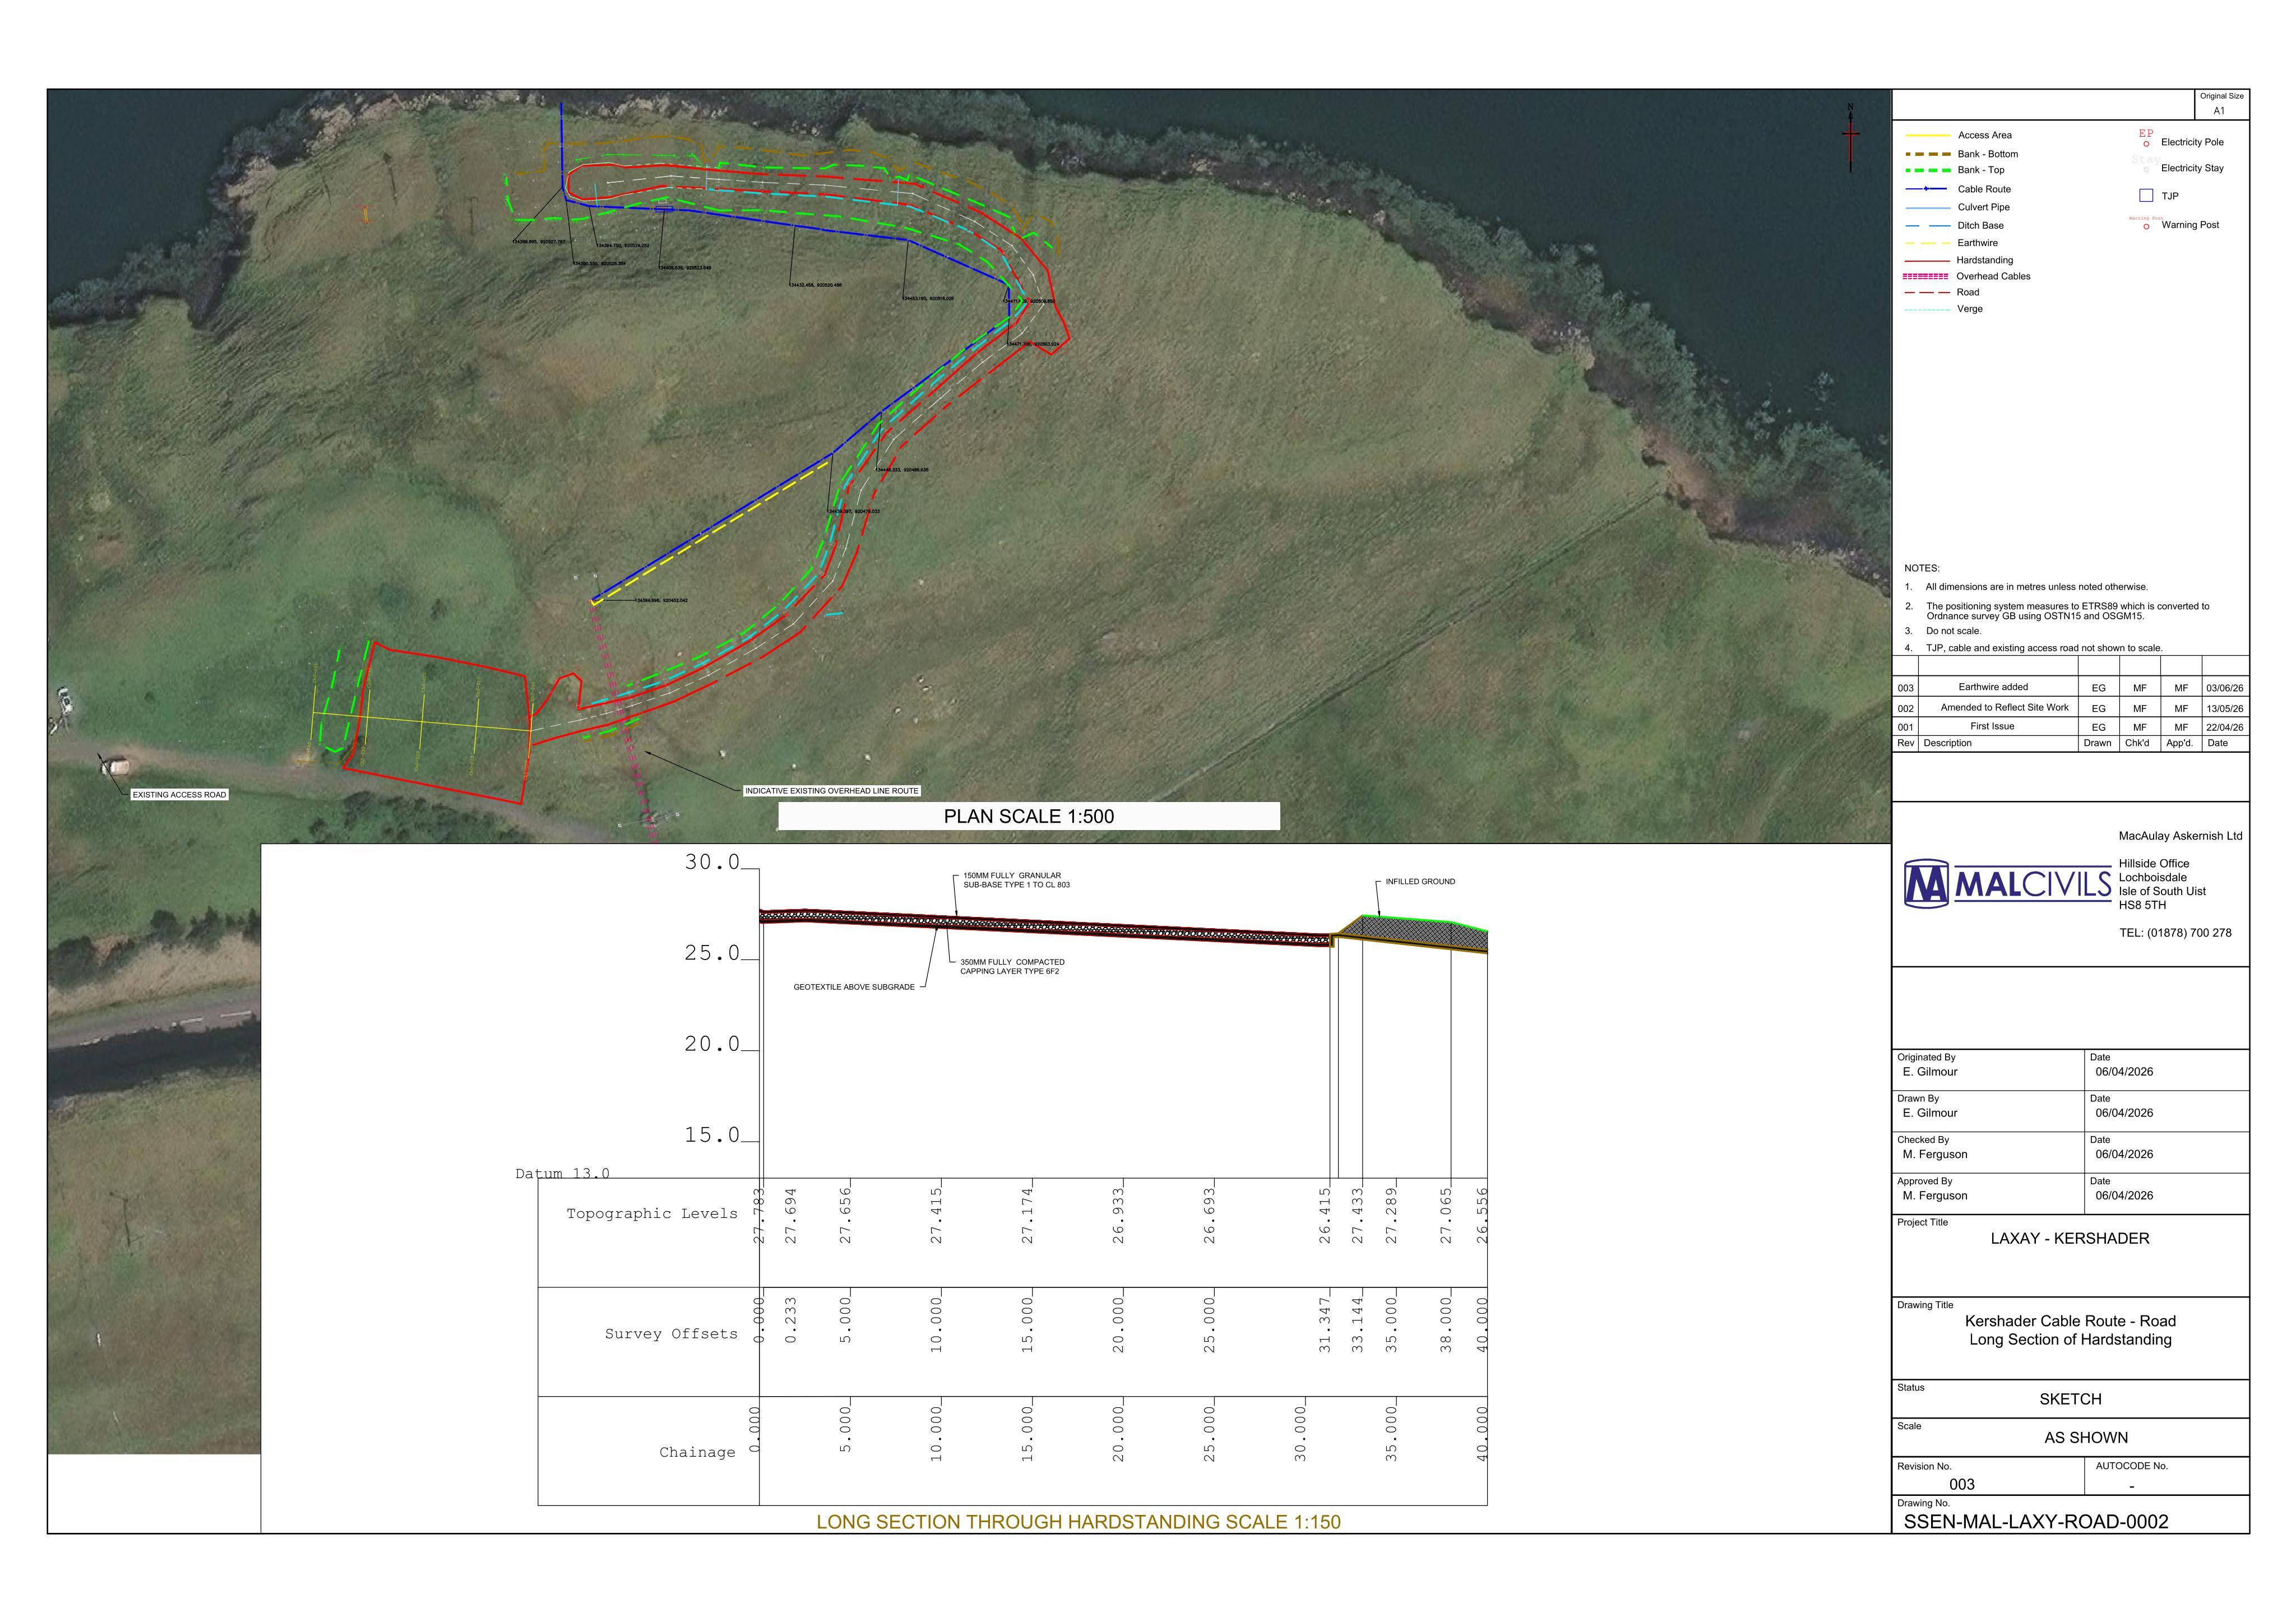Image resolution: width=2296 pixels, height=1622 pixels.
Task: Click the MALCIVILS company logo
Action: pyautogui.click(x=2007, y=884)
